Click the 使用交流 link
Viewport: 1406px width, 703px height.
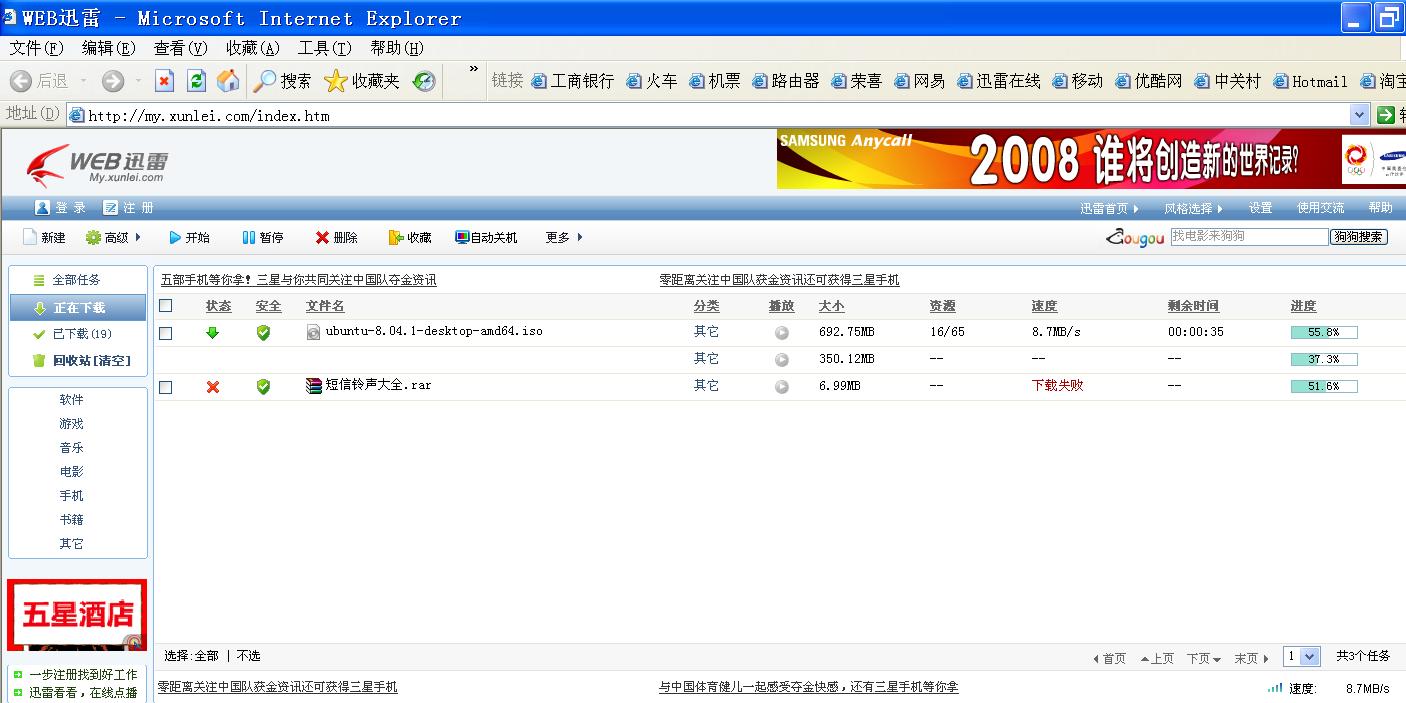tap(1321, 208)
